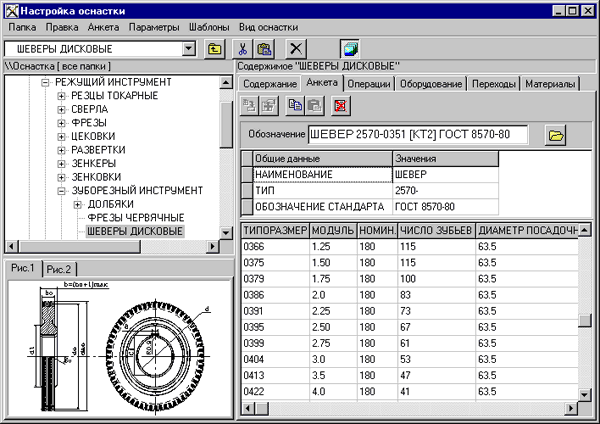Image resolution: width=600 pixels, height=424 pixels.
Task: Switch to the Операции tab
Action: 369,84
